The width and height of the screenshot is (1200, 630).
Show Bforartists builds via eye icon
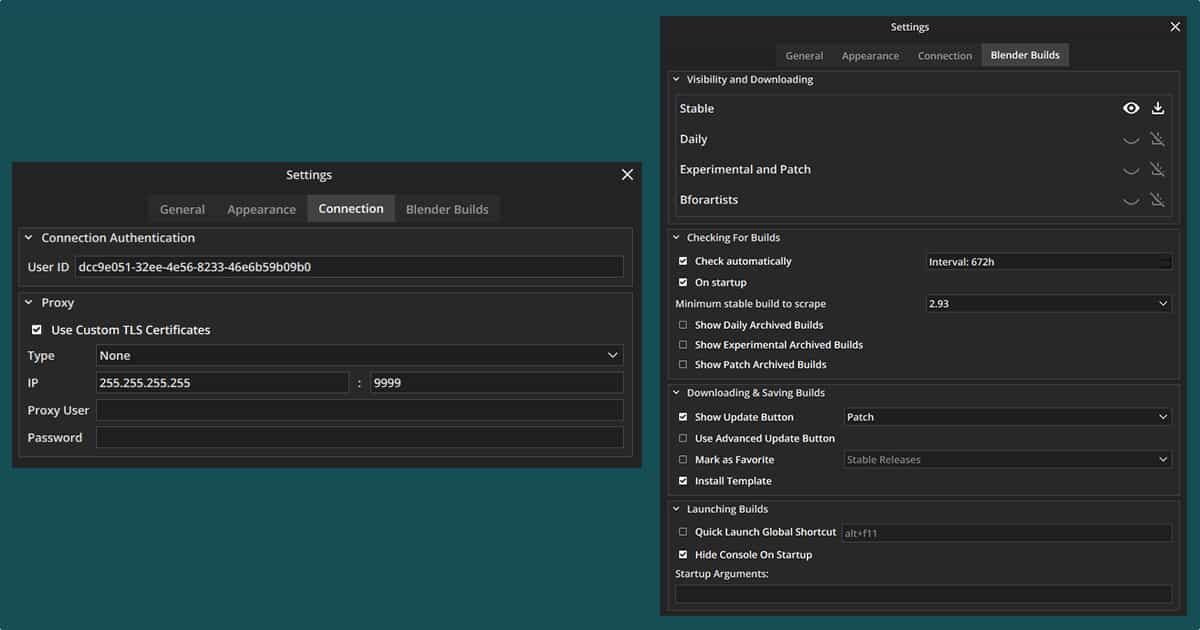tap(1131, 200)
